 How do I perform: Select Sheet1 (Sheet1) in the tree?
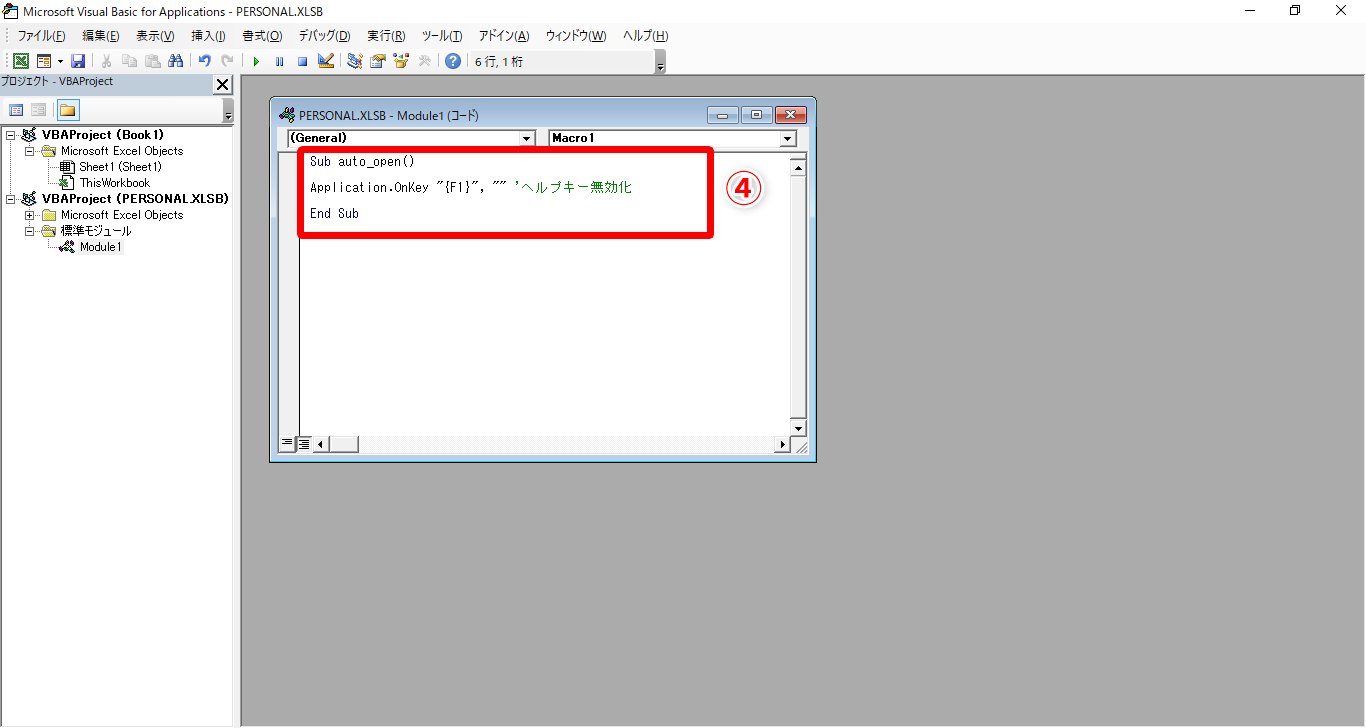coord(120,167)
